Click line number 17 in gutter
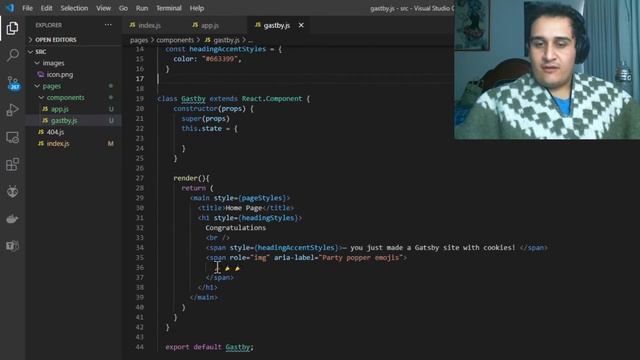640x360 pixels. click(x=140, y=79)
